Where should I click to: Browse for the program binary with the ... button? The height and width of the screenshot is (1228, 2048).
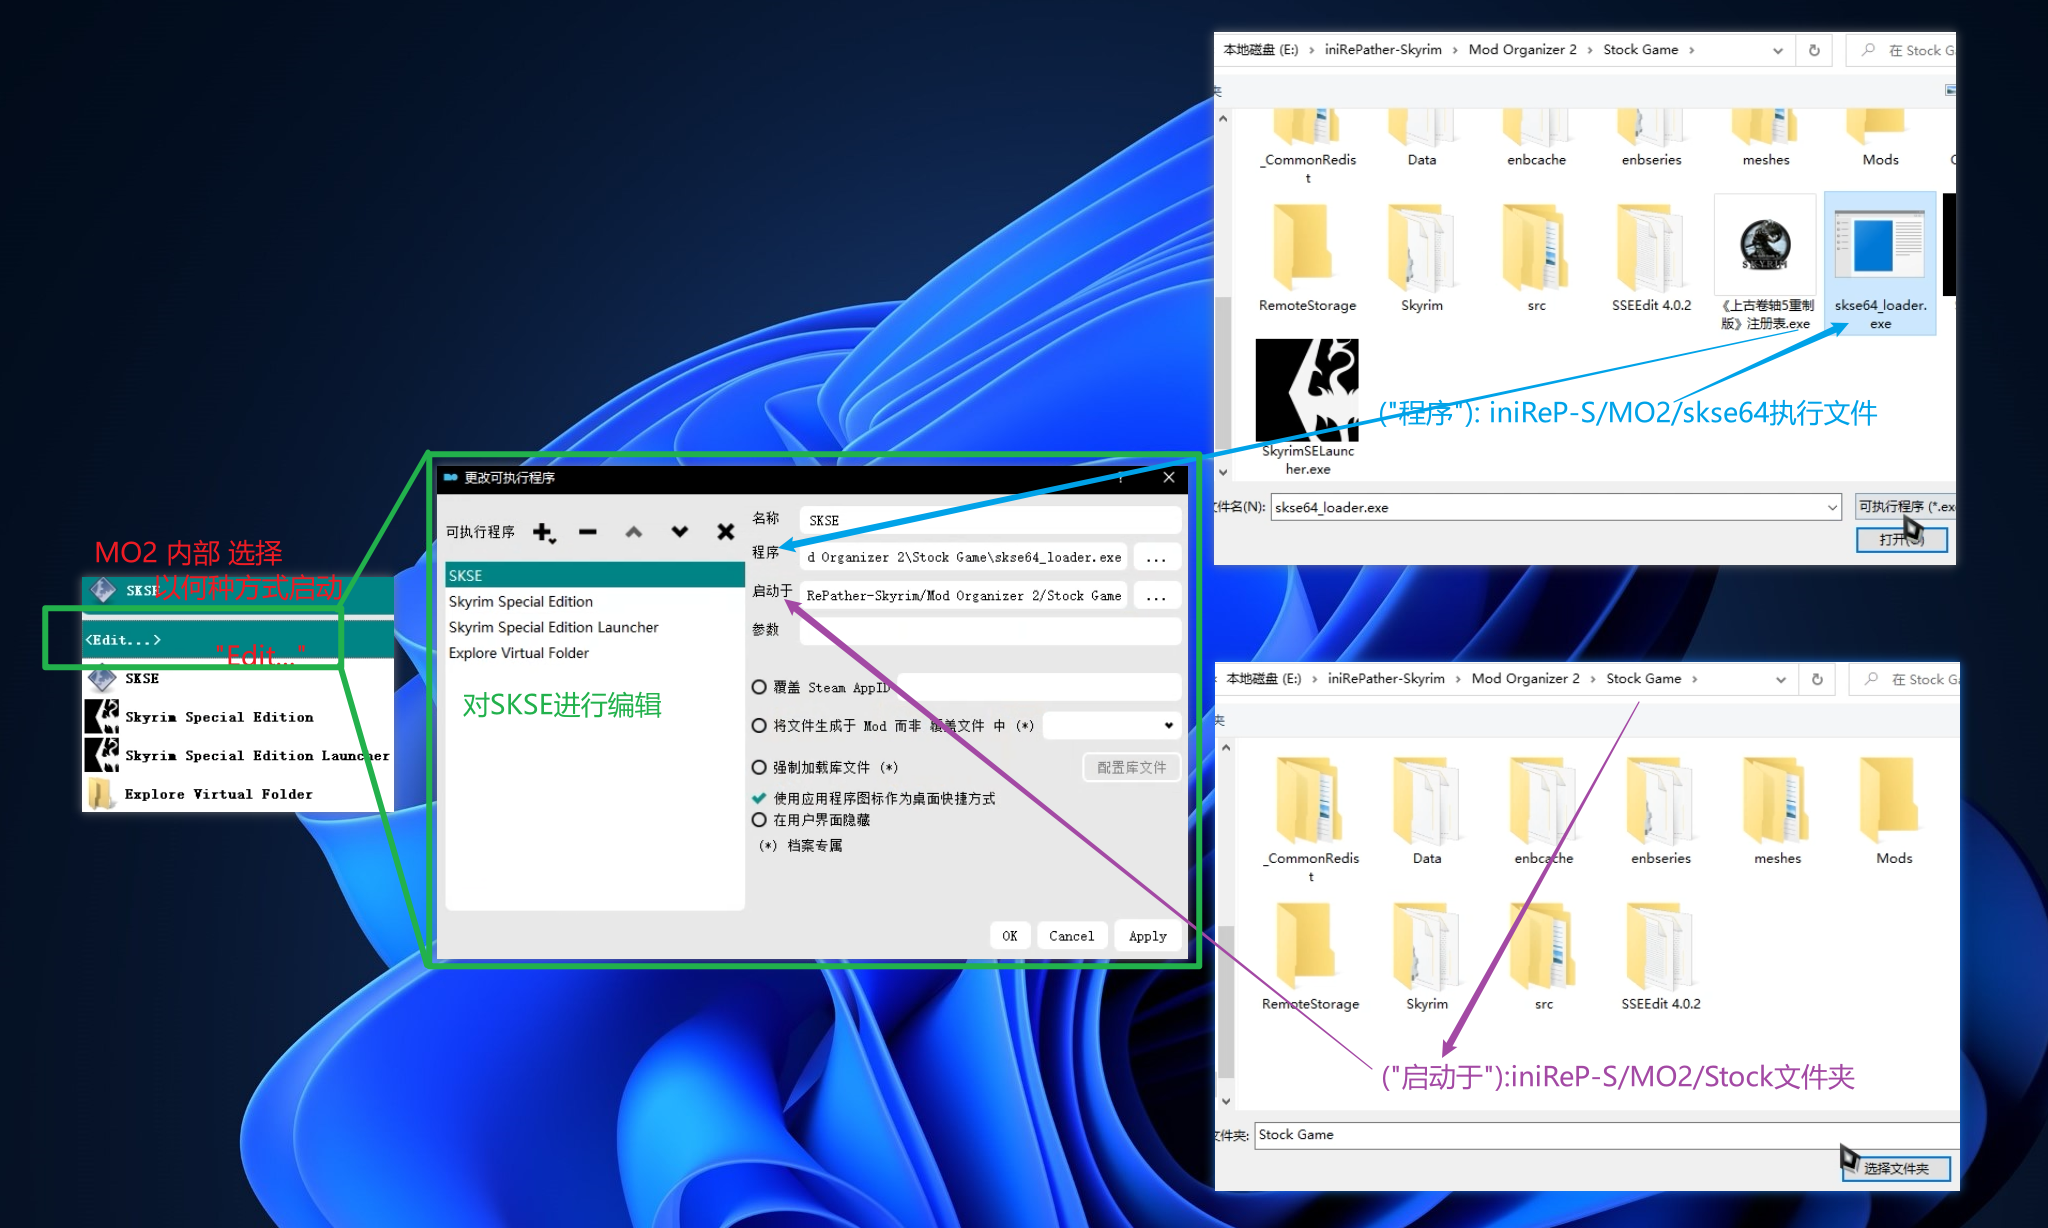click(x=1156, y=558)
